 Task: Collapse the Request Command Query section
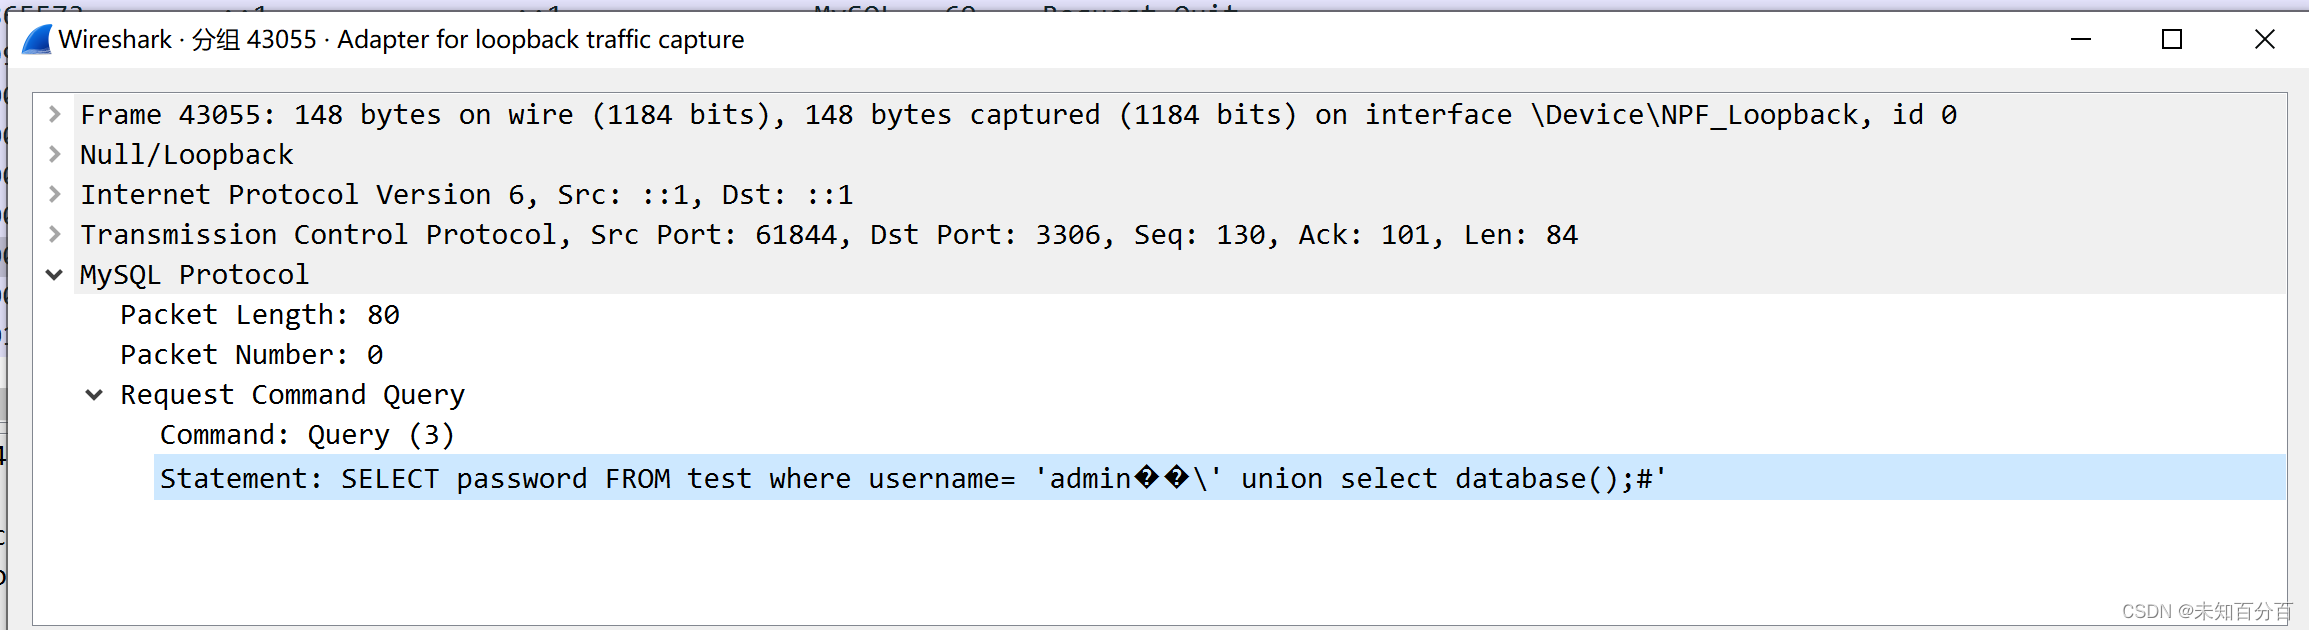point(94,394)
